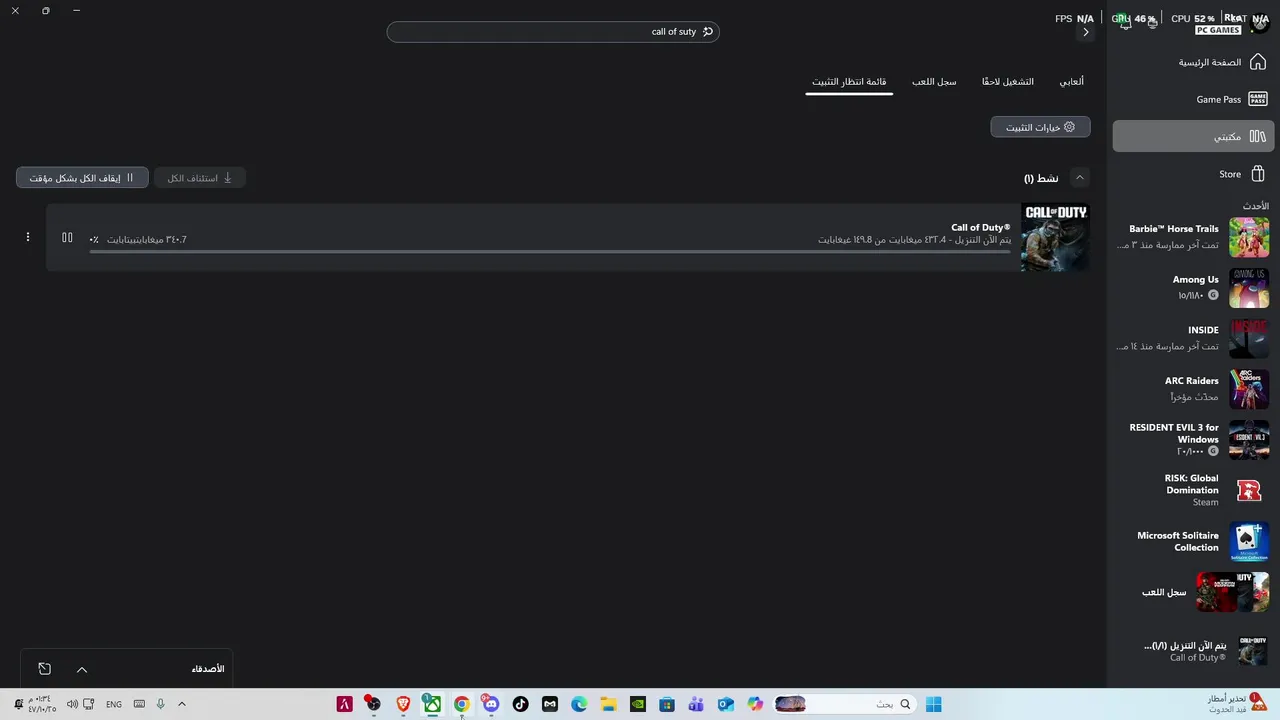Open File Explorer from the taskbar

pyautogui.click(x=608, y=704)
